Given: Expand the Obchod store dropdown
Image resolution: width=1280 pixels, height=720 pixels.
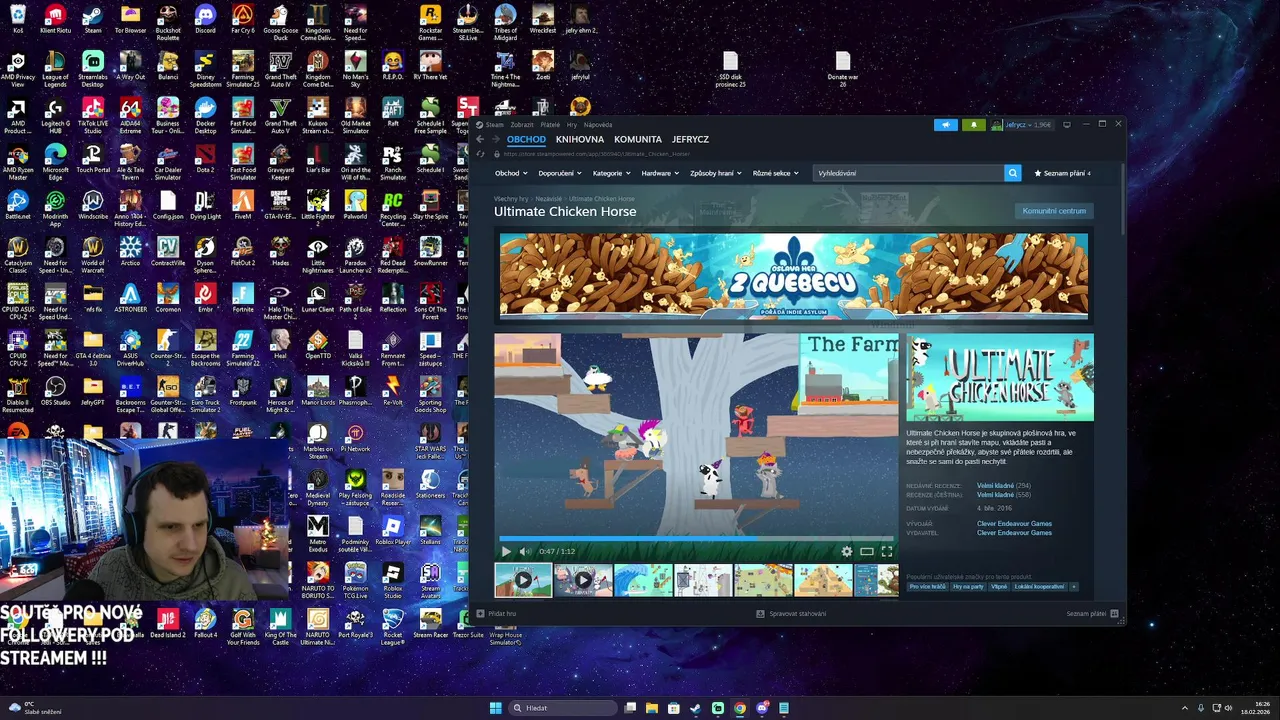Looking at the screenshot, I should (510, 173).
